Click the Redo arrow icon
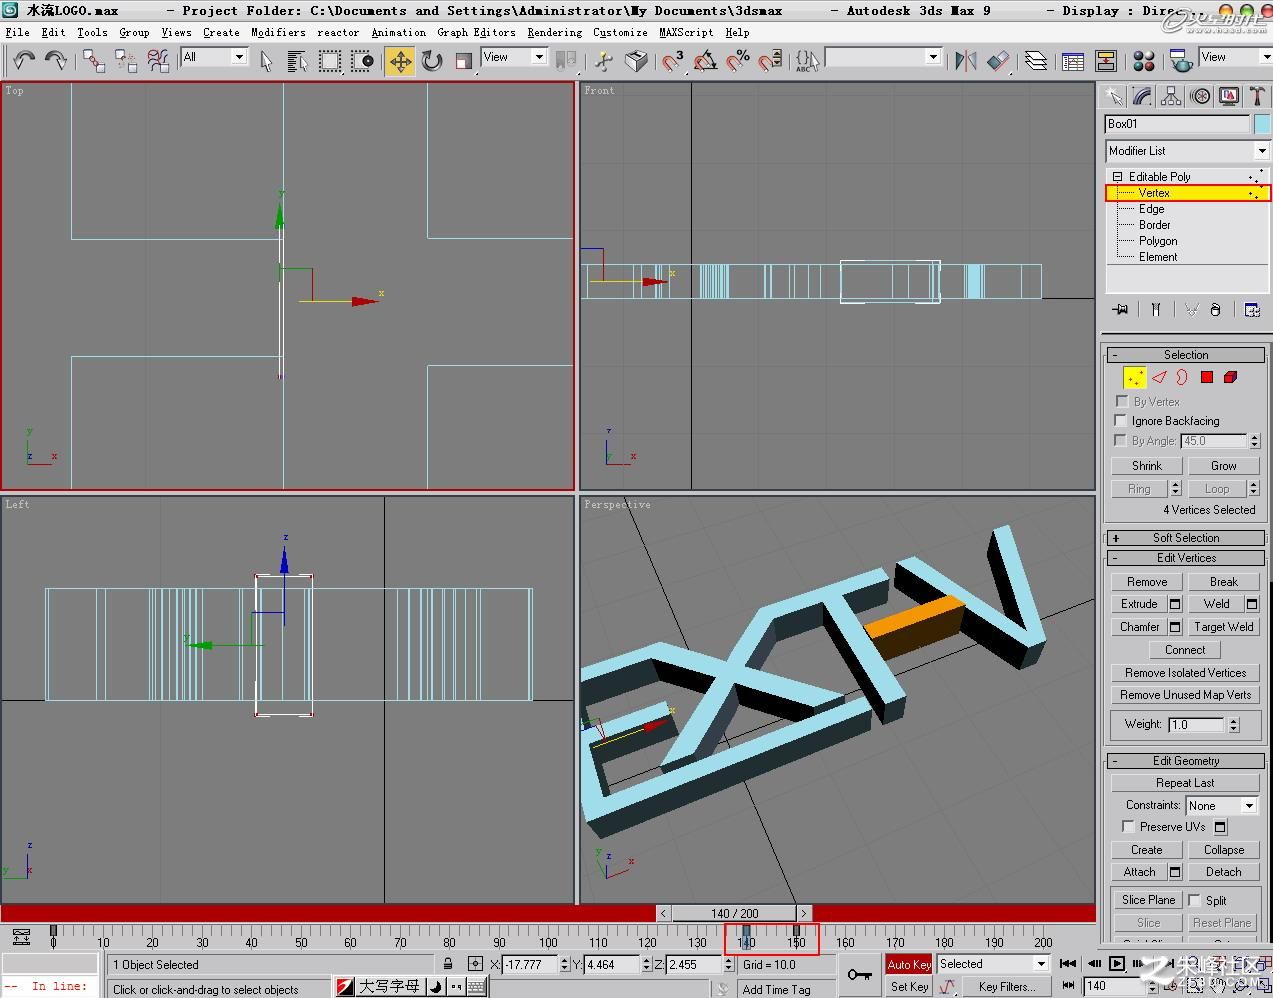Image resolution: width=1273 pixels, height=998 pixels. coord(56,61)
